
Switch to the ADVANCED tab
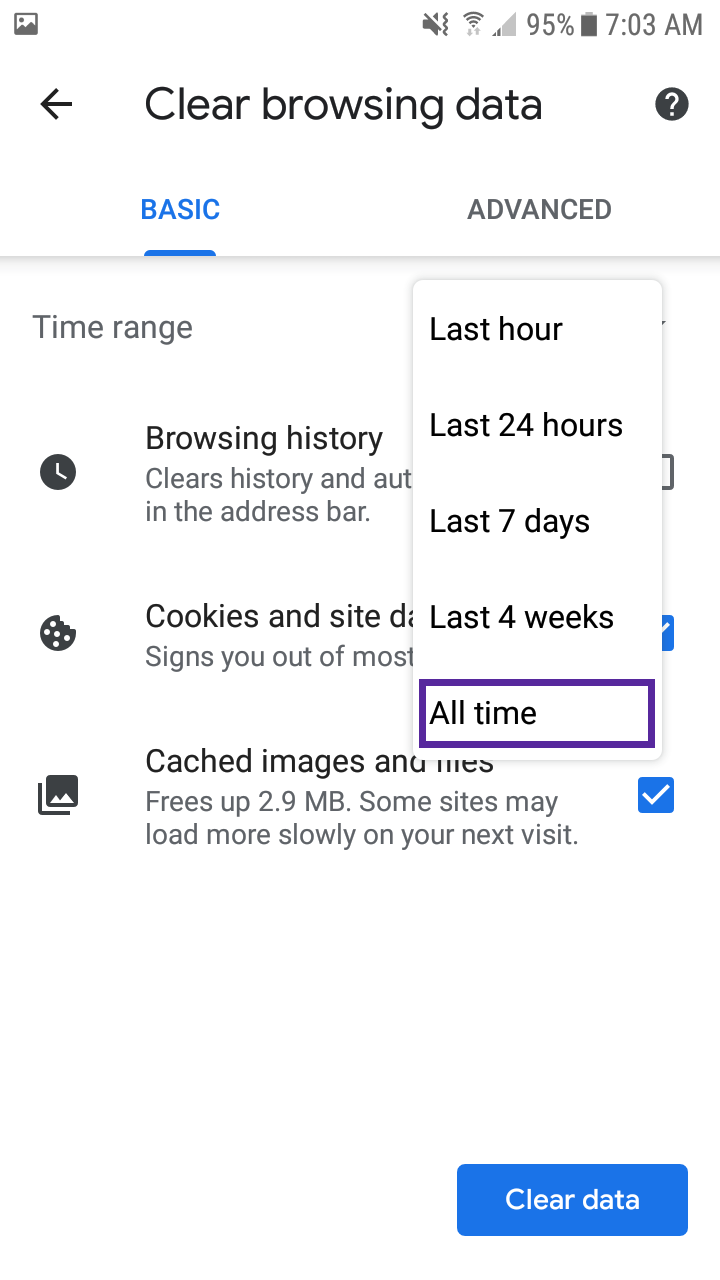click(x=540, y=209)
